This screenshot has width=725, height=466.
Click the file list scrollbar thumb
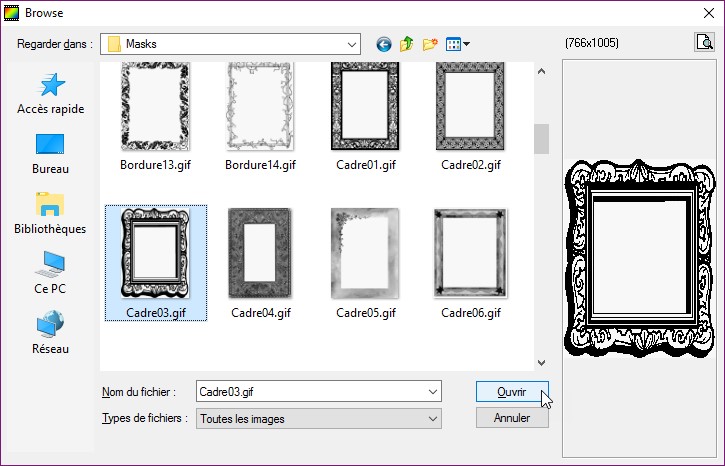pyautogui.click(x=541, y=139)
